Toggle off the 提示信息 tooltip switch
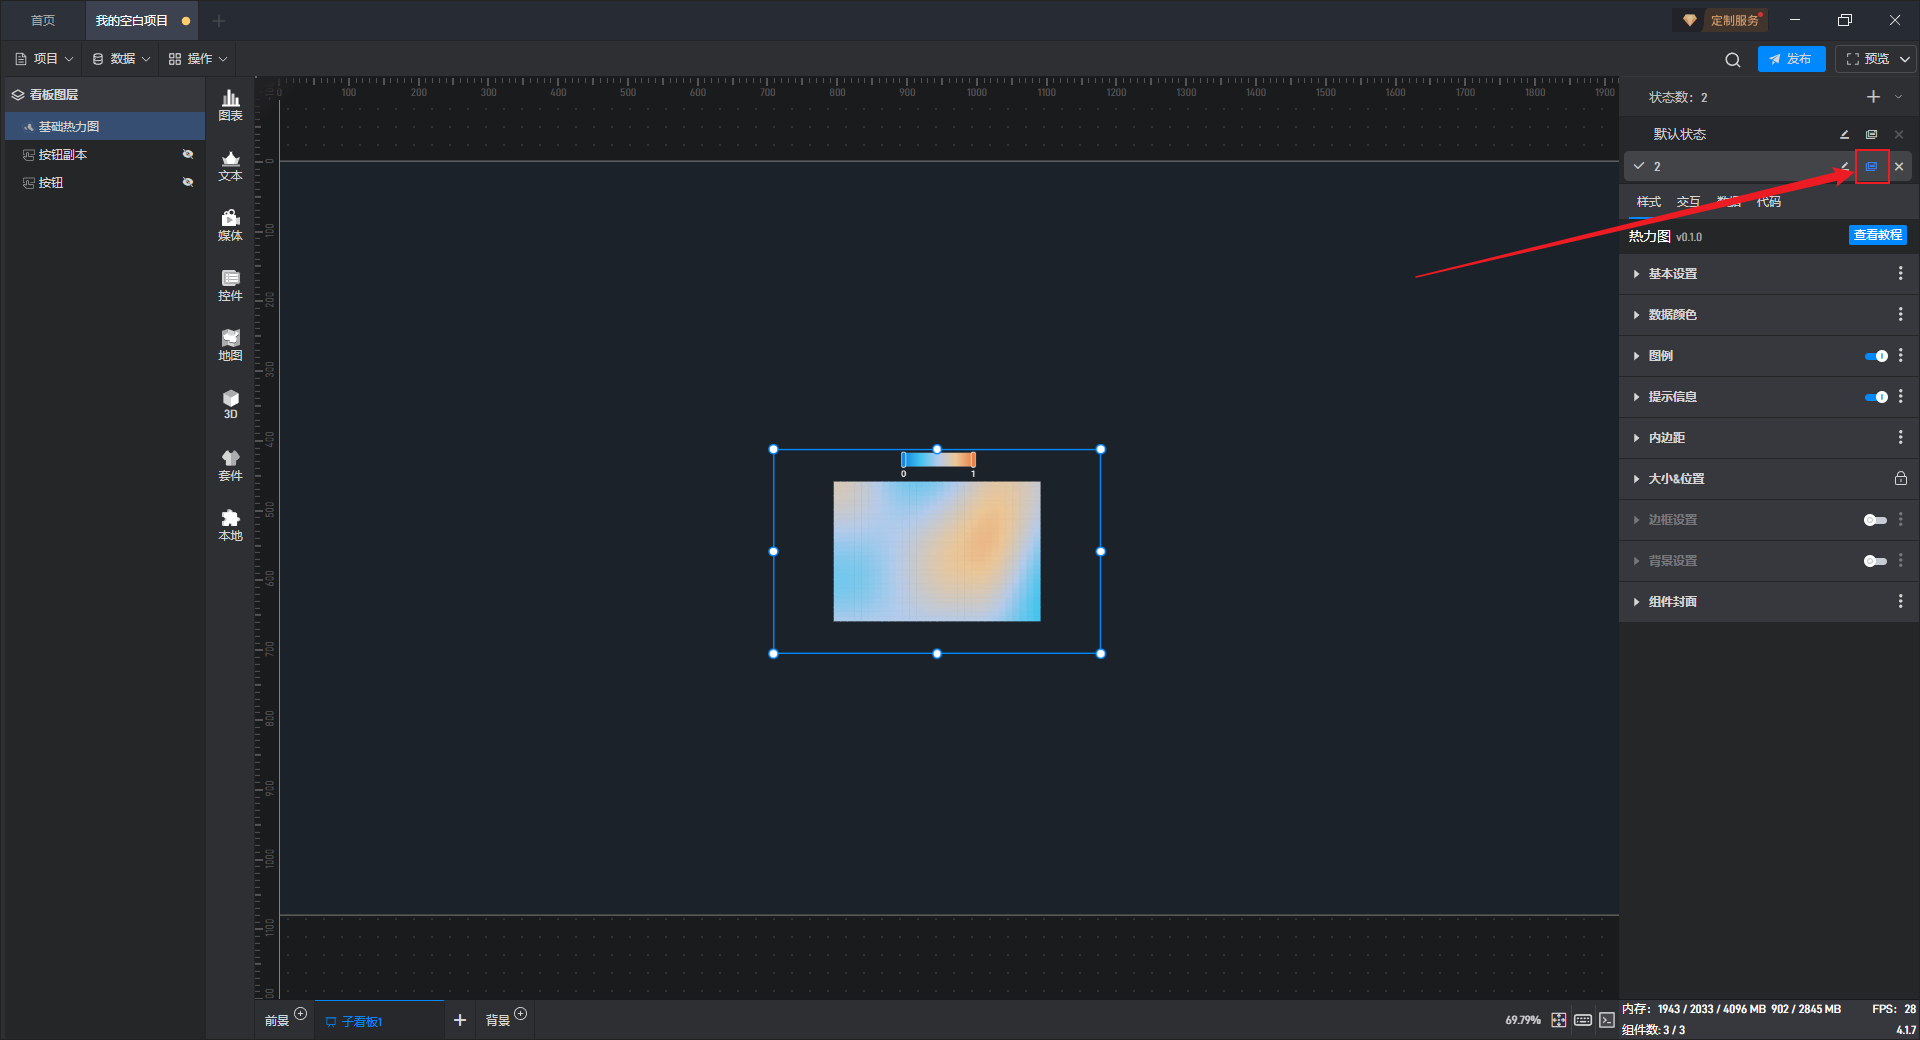Screen dimensions: 1920x1040 pos(1876,397)
